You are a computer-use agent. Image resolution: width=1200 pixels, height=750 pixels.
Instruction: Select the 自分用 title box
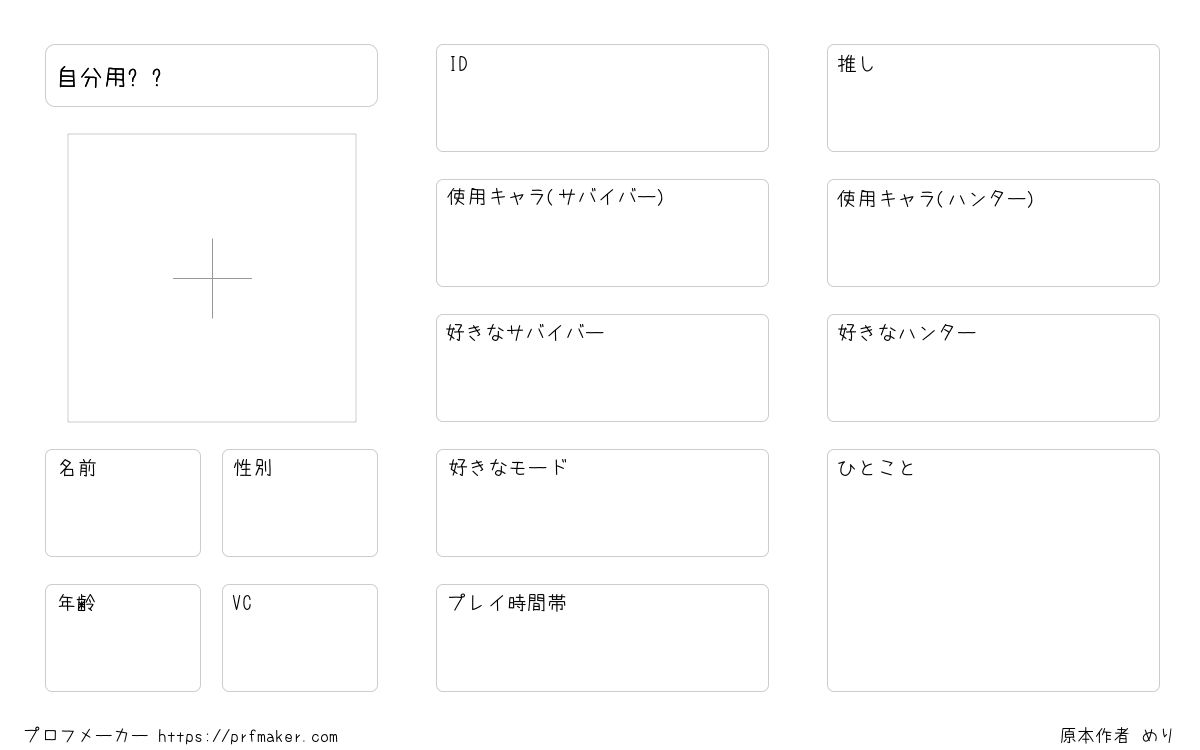pos(211,75)
